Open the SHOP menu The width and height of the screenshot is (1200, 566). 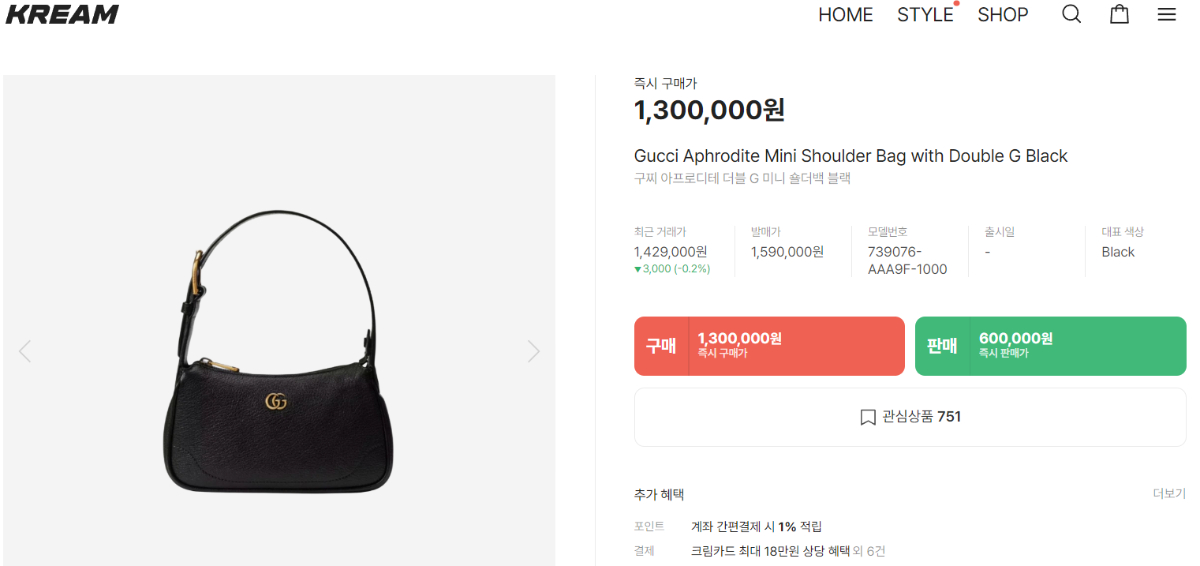click(1003, 15)
